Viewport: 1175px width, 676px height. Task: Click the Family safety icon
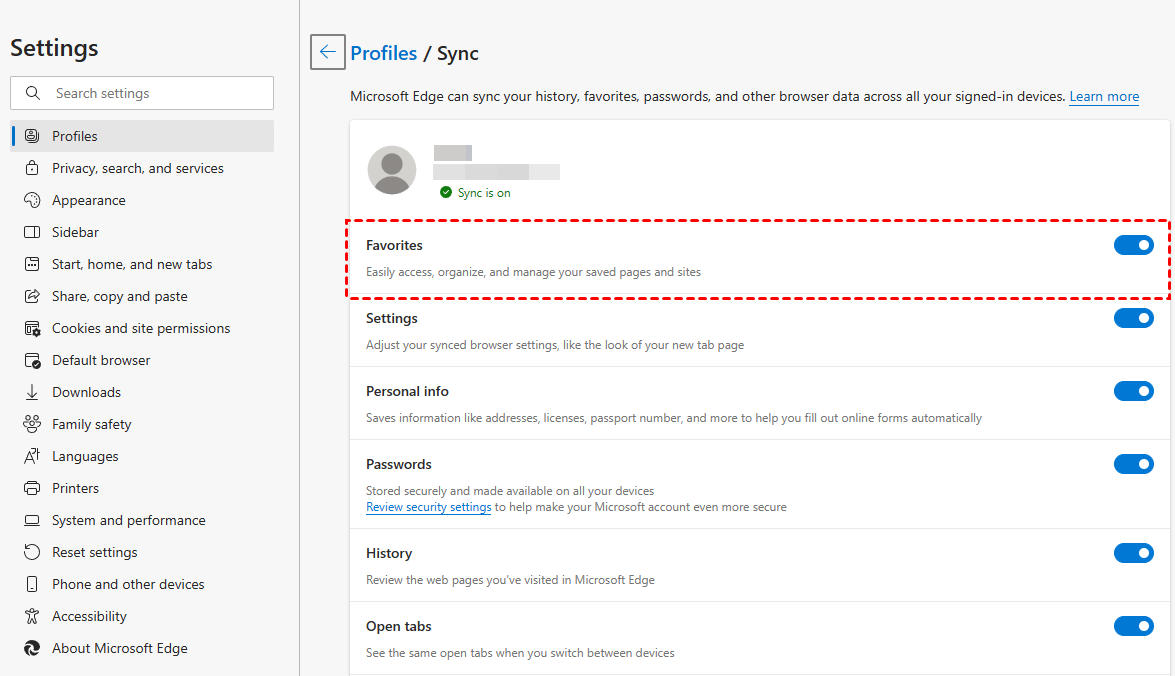(x=32, y=424)
